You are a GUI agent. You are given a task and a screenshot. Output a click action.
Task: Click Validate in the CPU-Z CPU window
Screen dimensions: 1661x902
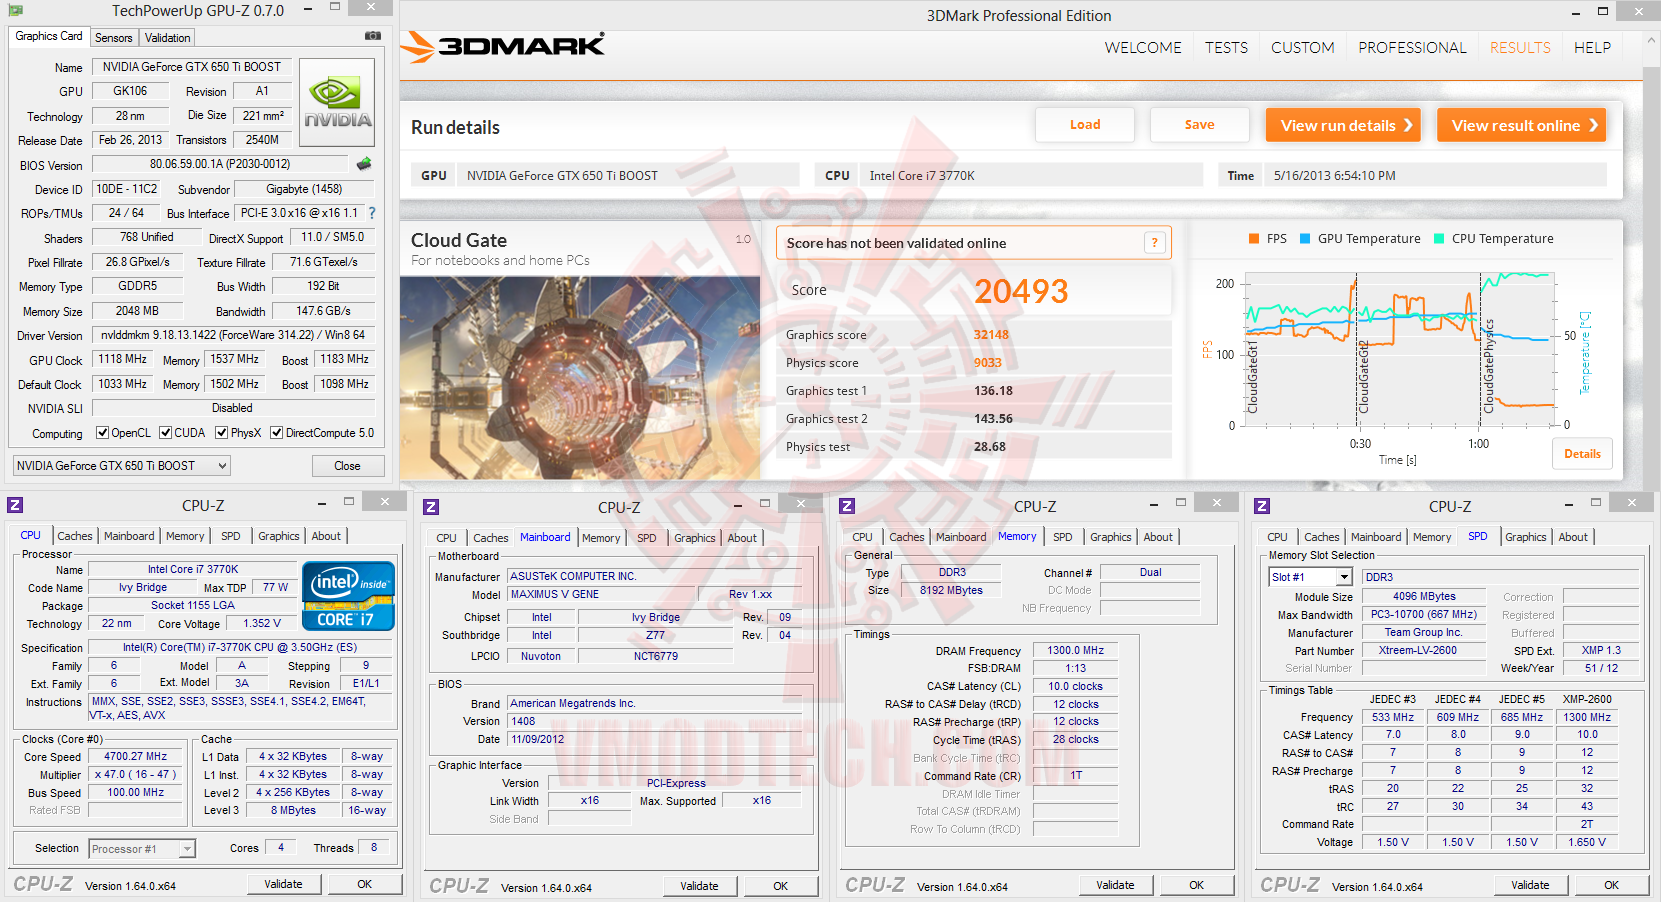[x=283, y=884]
